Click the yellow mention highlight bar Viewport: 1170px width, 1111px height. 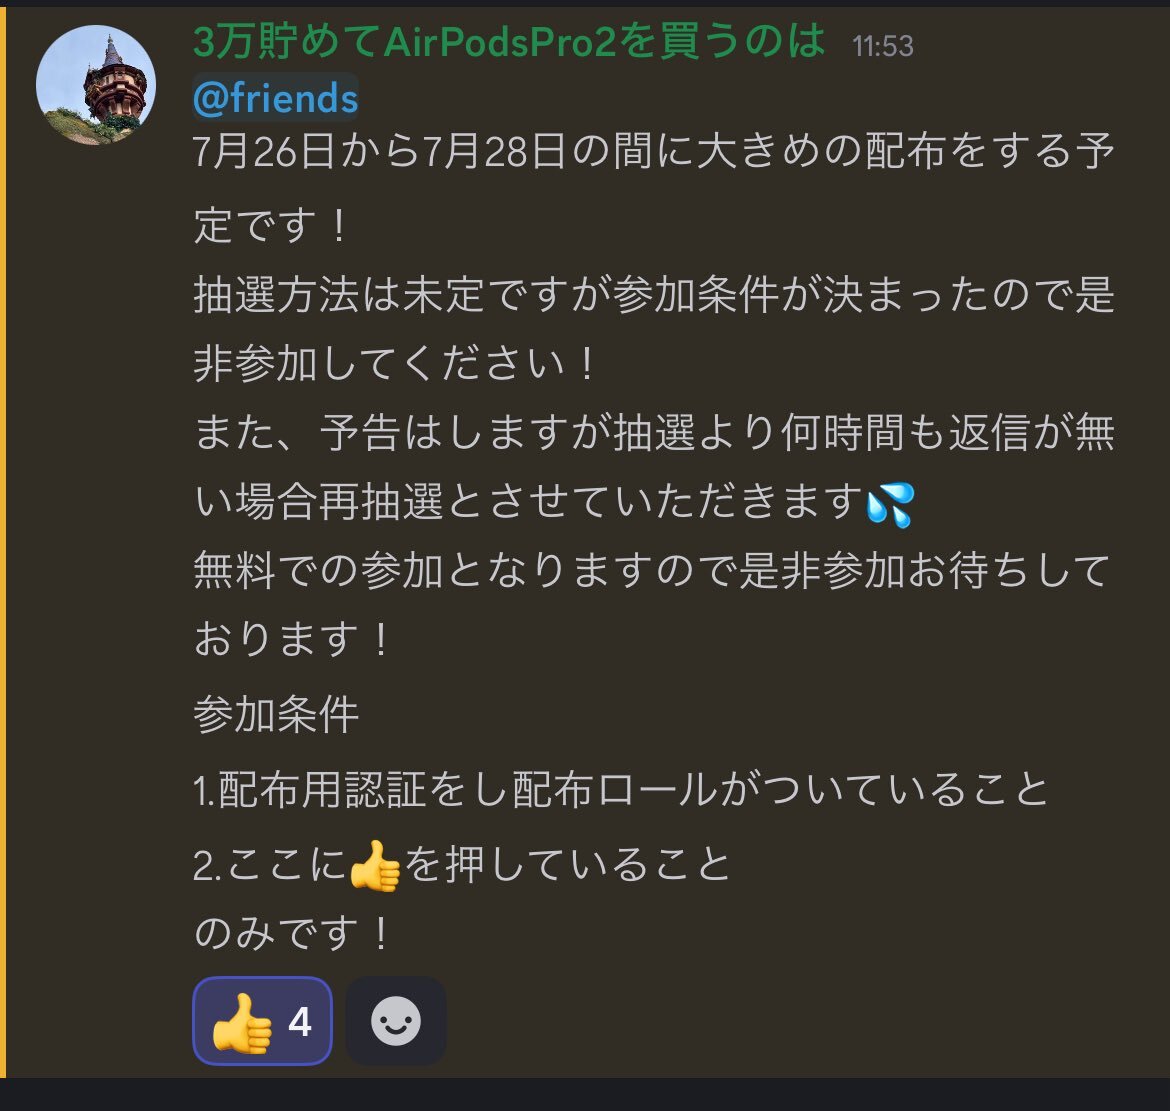(3, 542)
